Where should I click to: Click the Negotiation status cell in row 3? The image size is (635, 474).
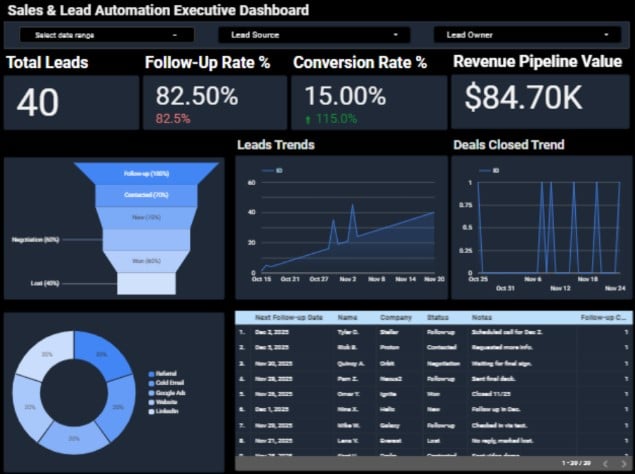[443, 364]
